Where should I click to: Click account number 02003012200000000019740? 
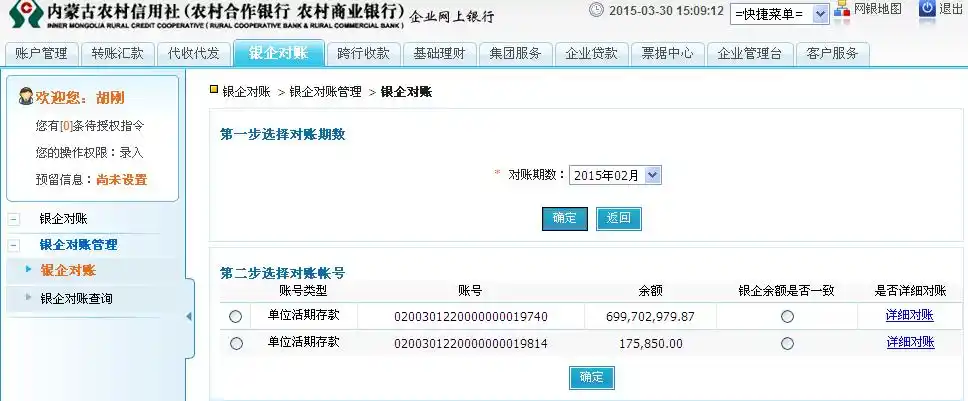[471, 317]
